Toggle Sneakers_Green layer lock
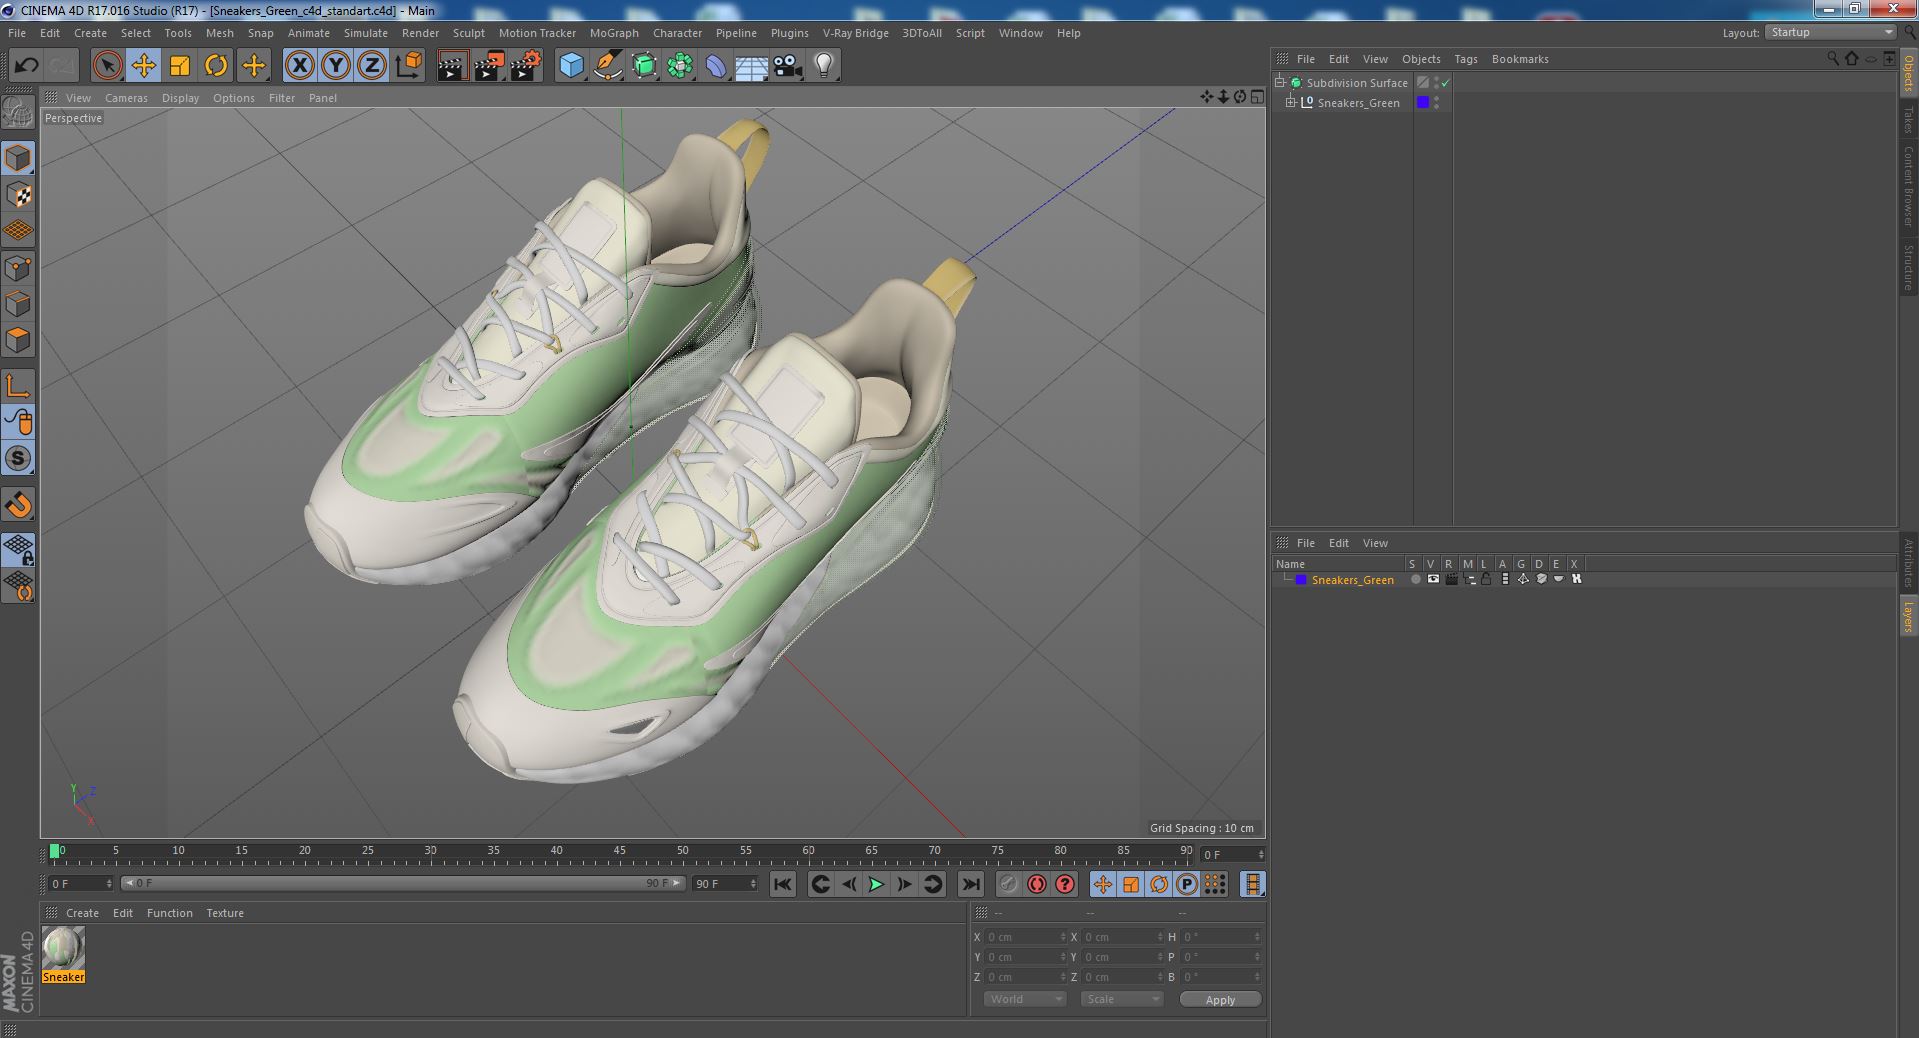The width and height of the screenshot is (1919, 1038). pos(1486,579)
